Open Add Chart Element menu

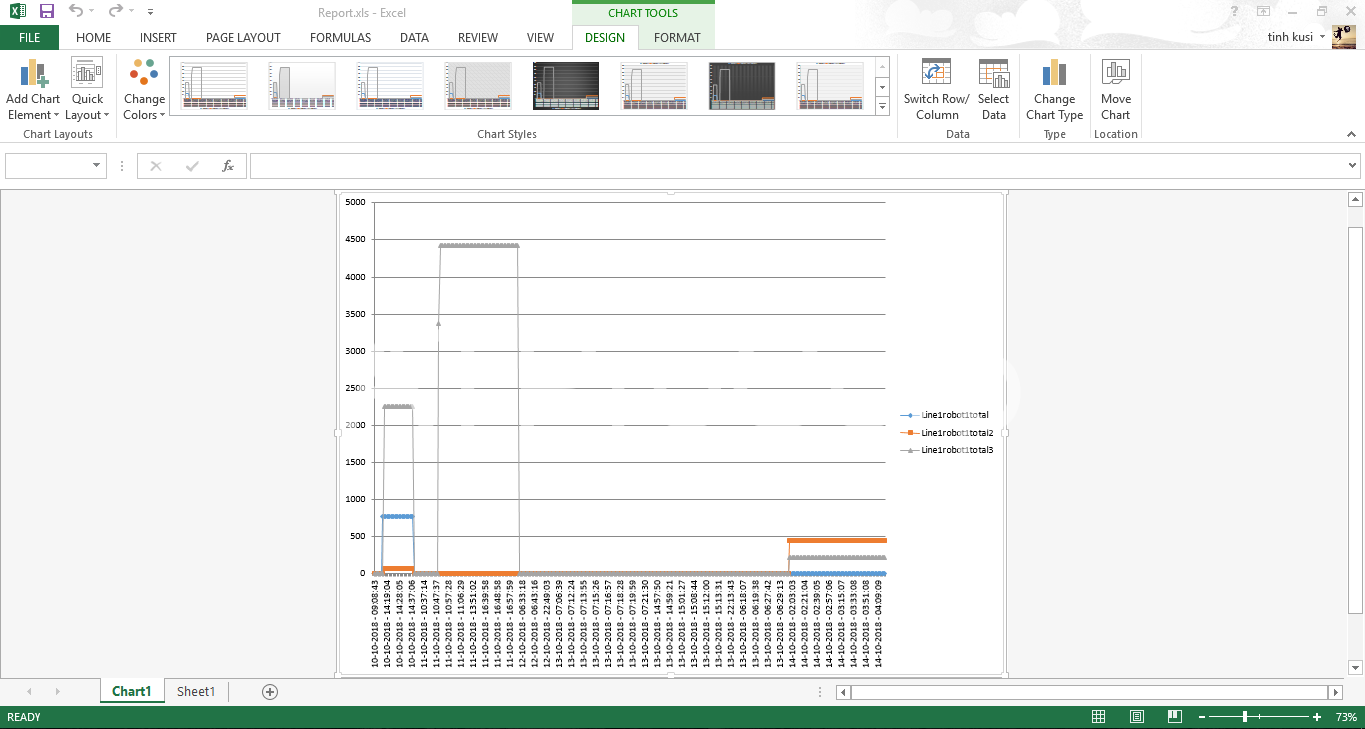pyautogui.click(x=33, y=90)
